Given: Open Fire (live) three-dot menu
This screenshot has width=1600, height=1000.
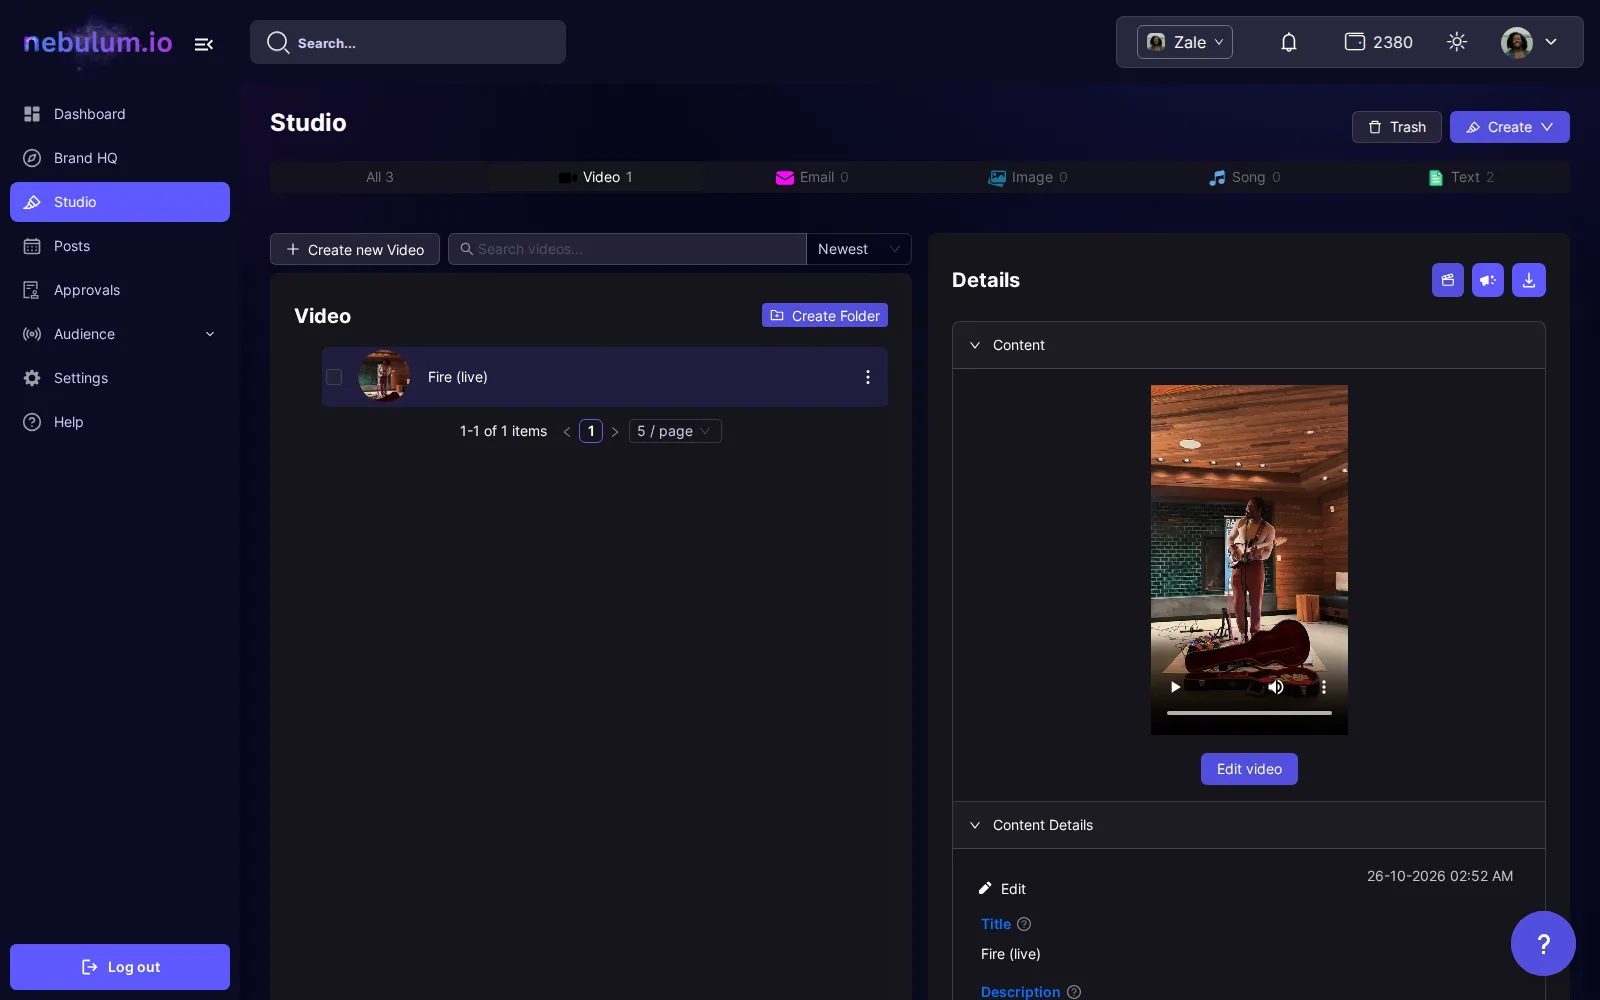Looking at the screenshot, I should (868, 377).
